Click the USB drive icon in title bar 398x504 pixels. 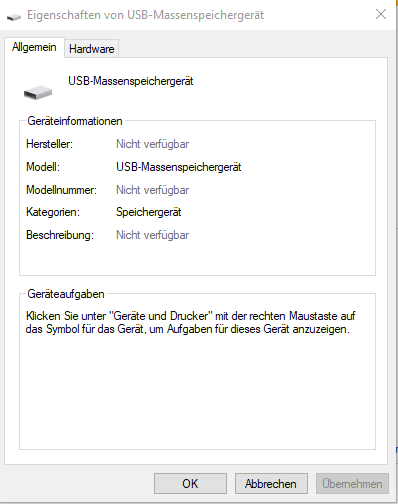14,16
